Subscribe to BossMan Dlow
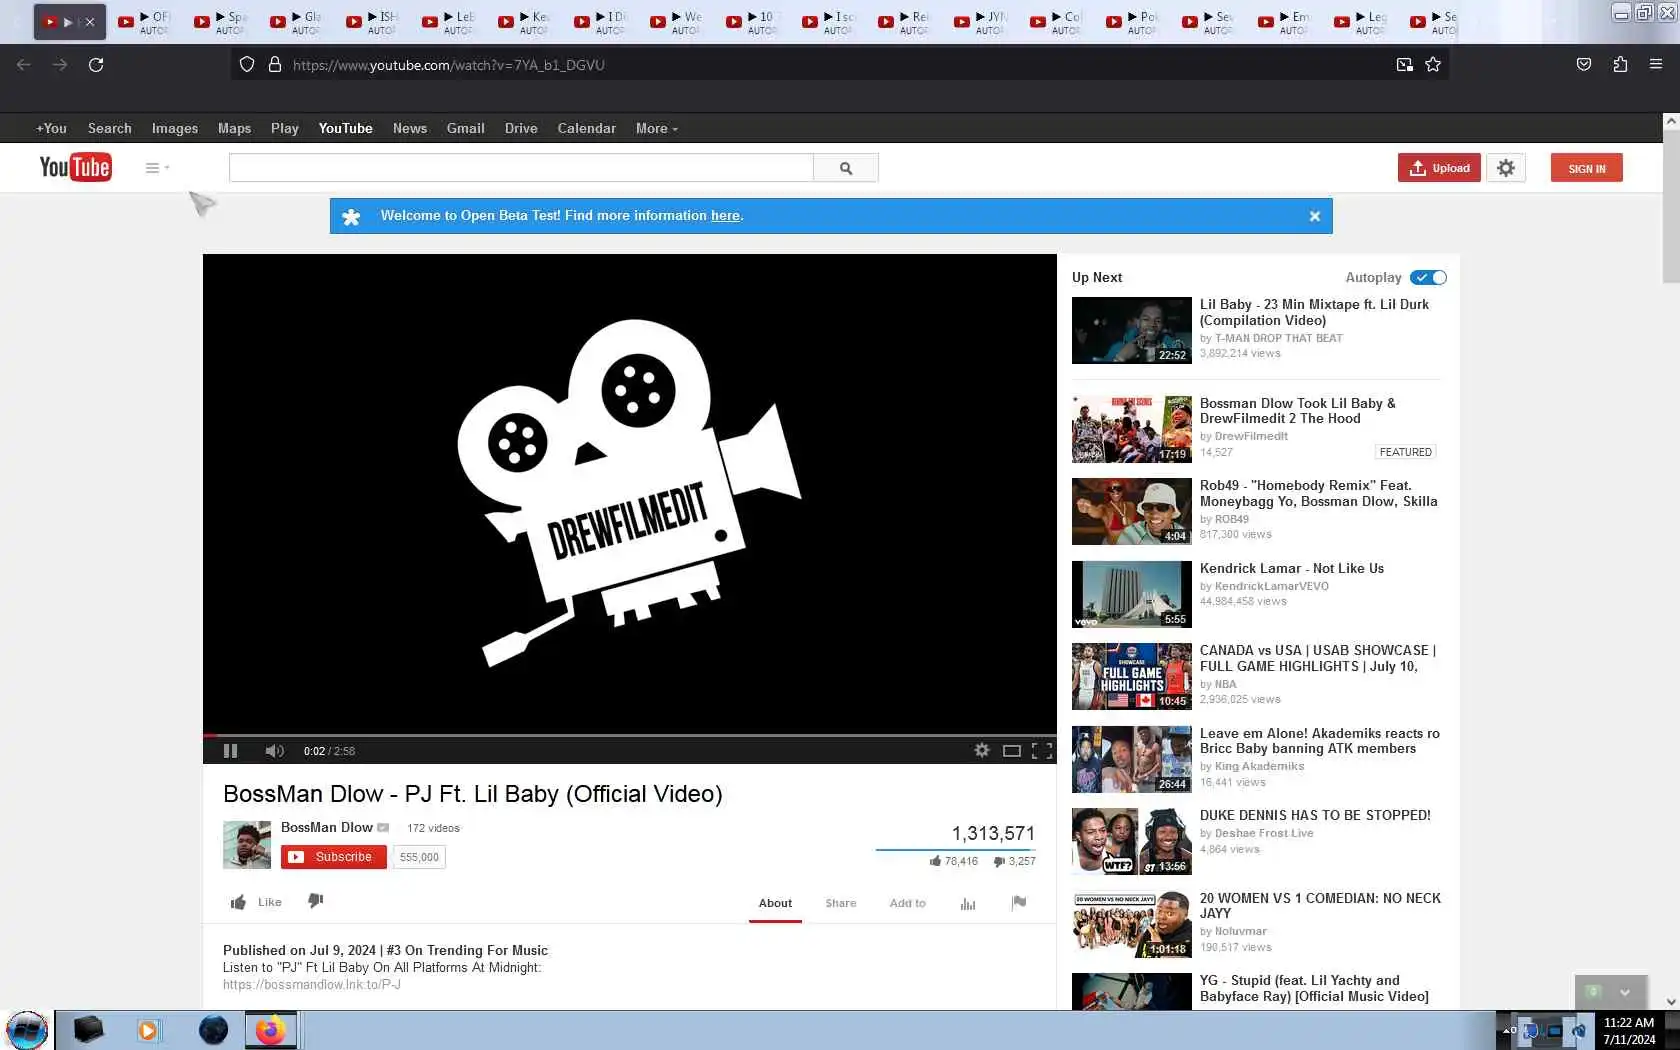The width and height of the screenshot is (1680, 1050). tap(334, 857)
